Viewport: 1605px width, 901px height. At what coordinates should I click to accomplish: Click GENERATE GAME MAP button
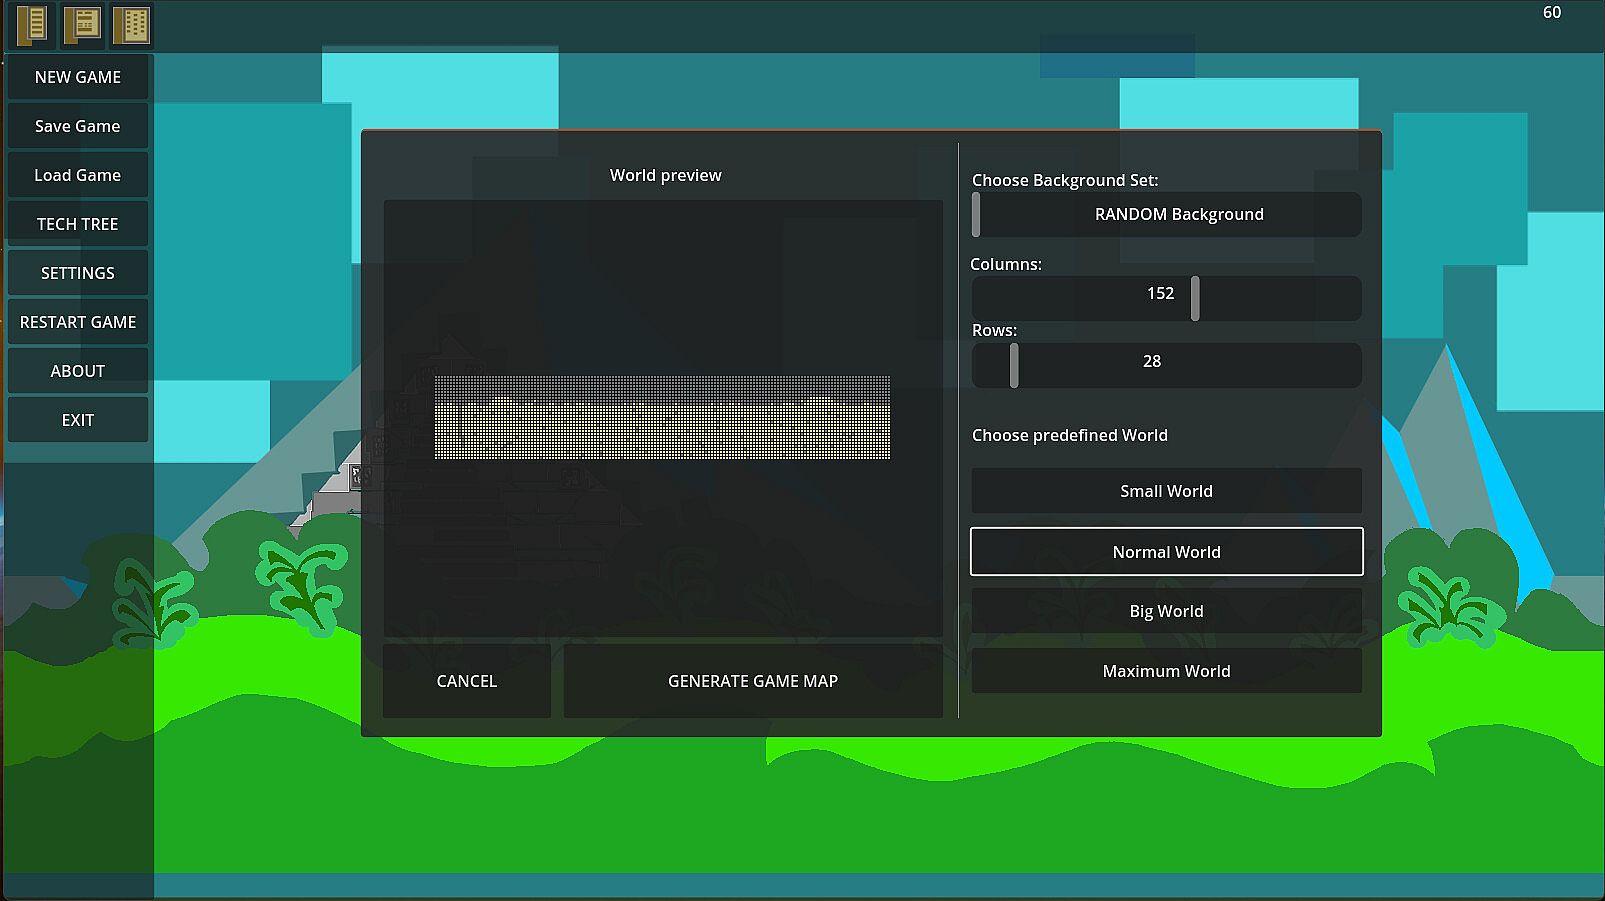753,681
